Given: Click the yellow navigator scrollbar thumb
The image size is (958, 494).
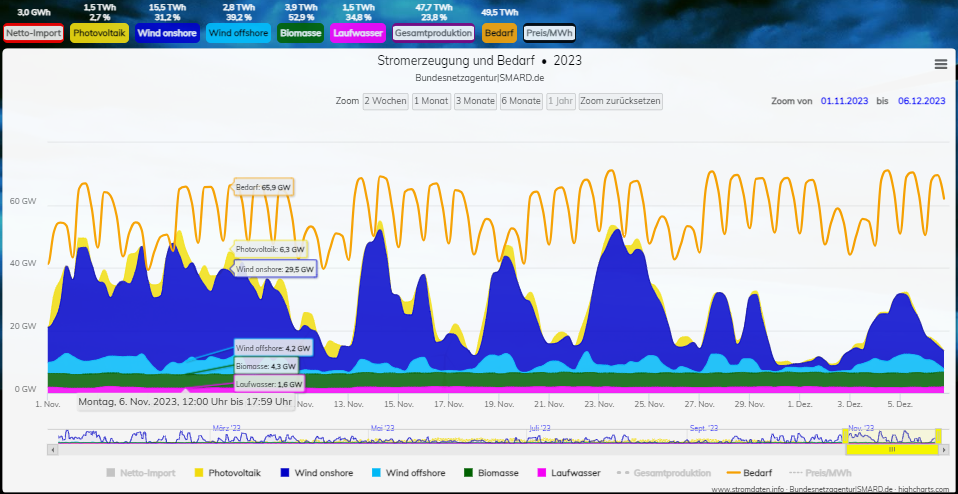Looking at the screenshot, I should point(892,450).
